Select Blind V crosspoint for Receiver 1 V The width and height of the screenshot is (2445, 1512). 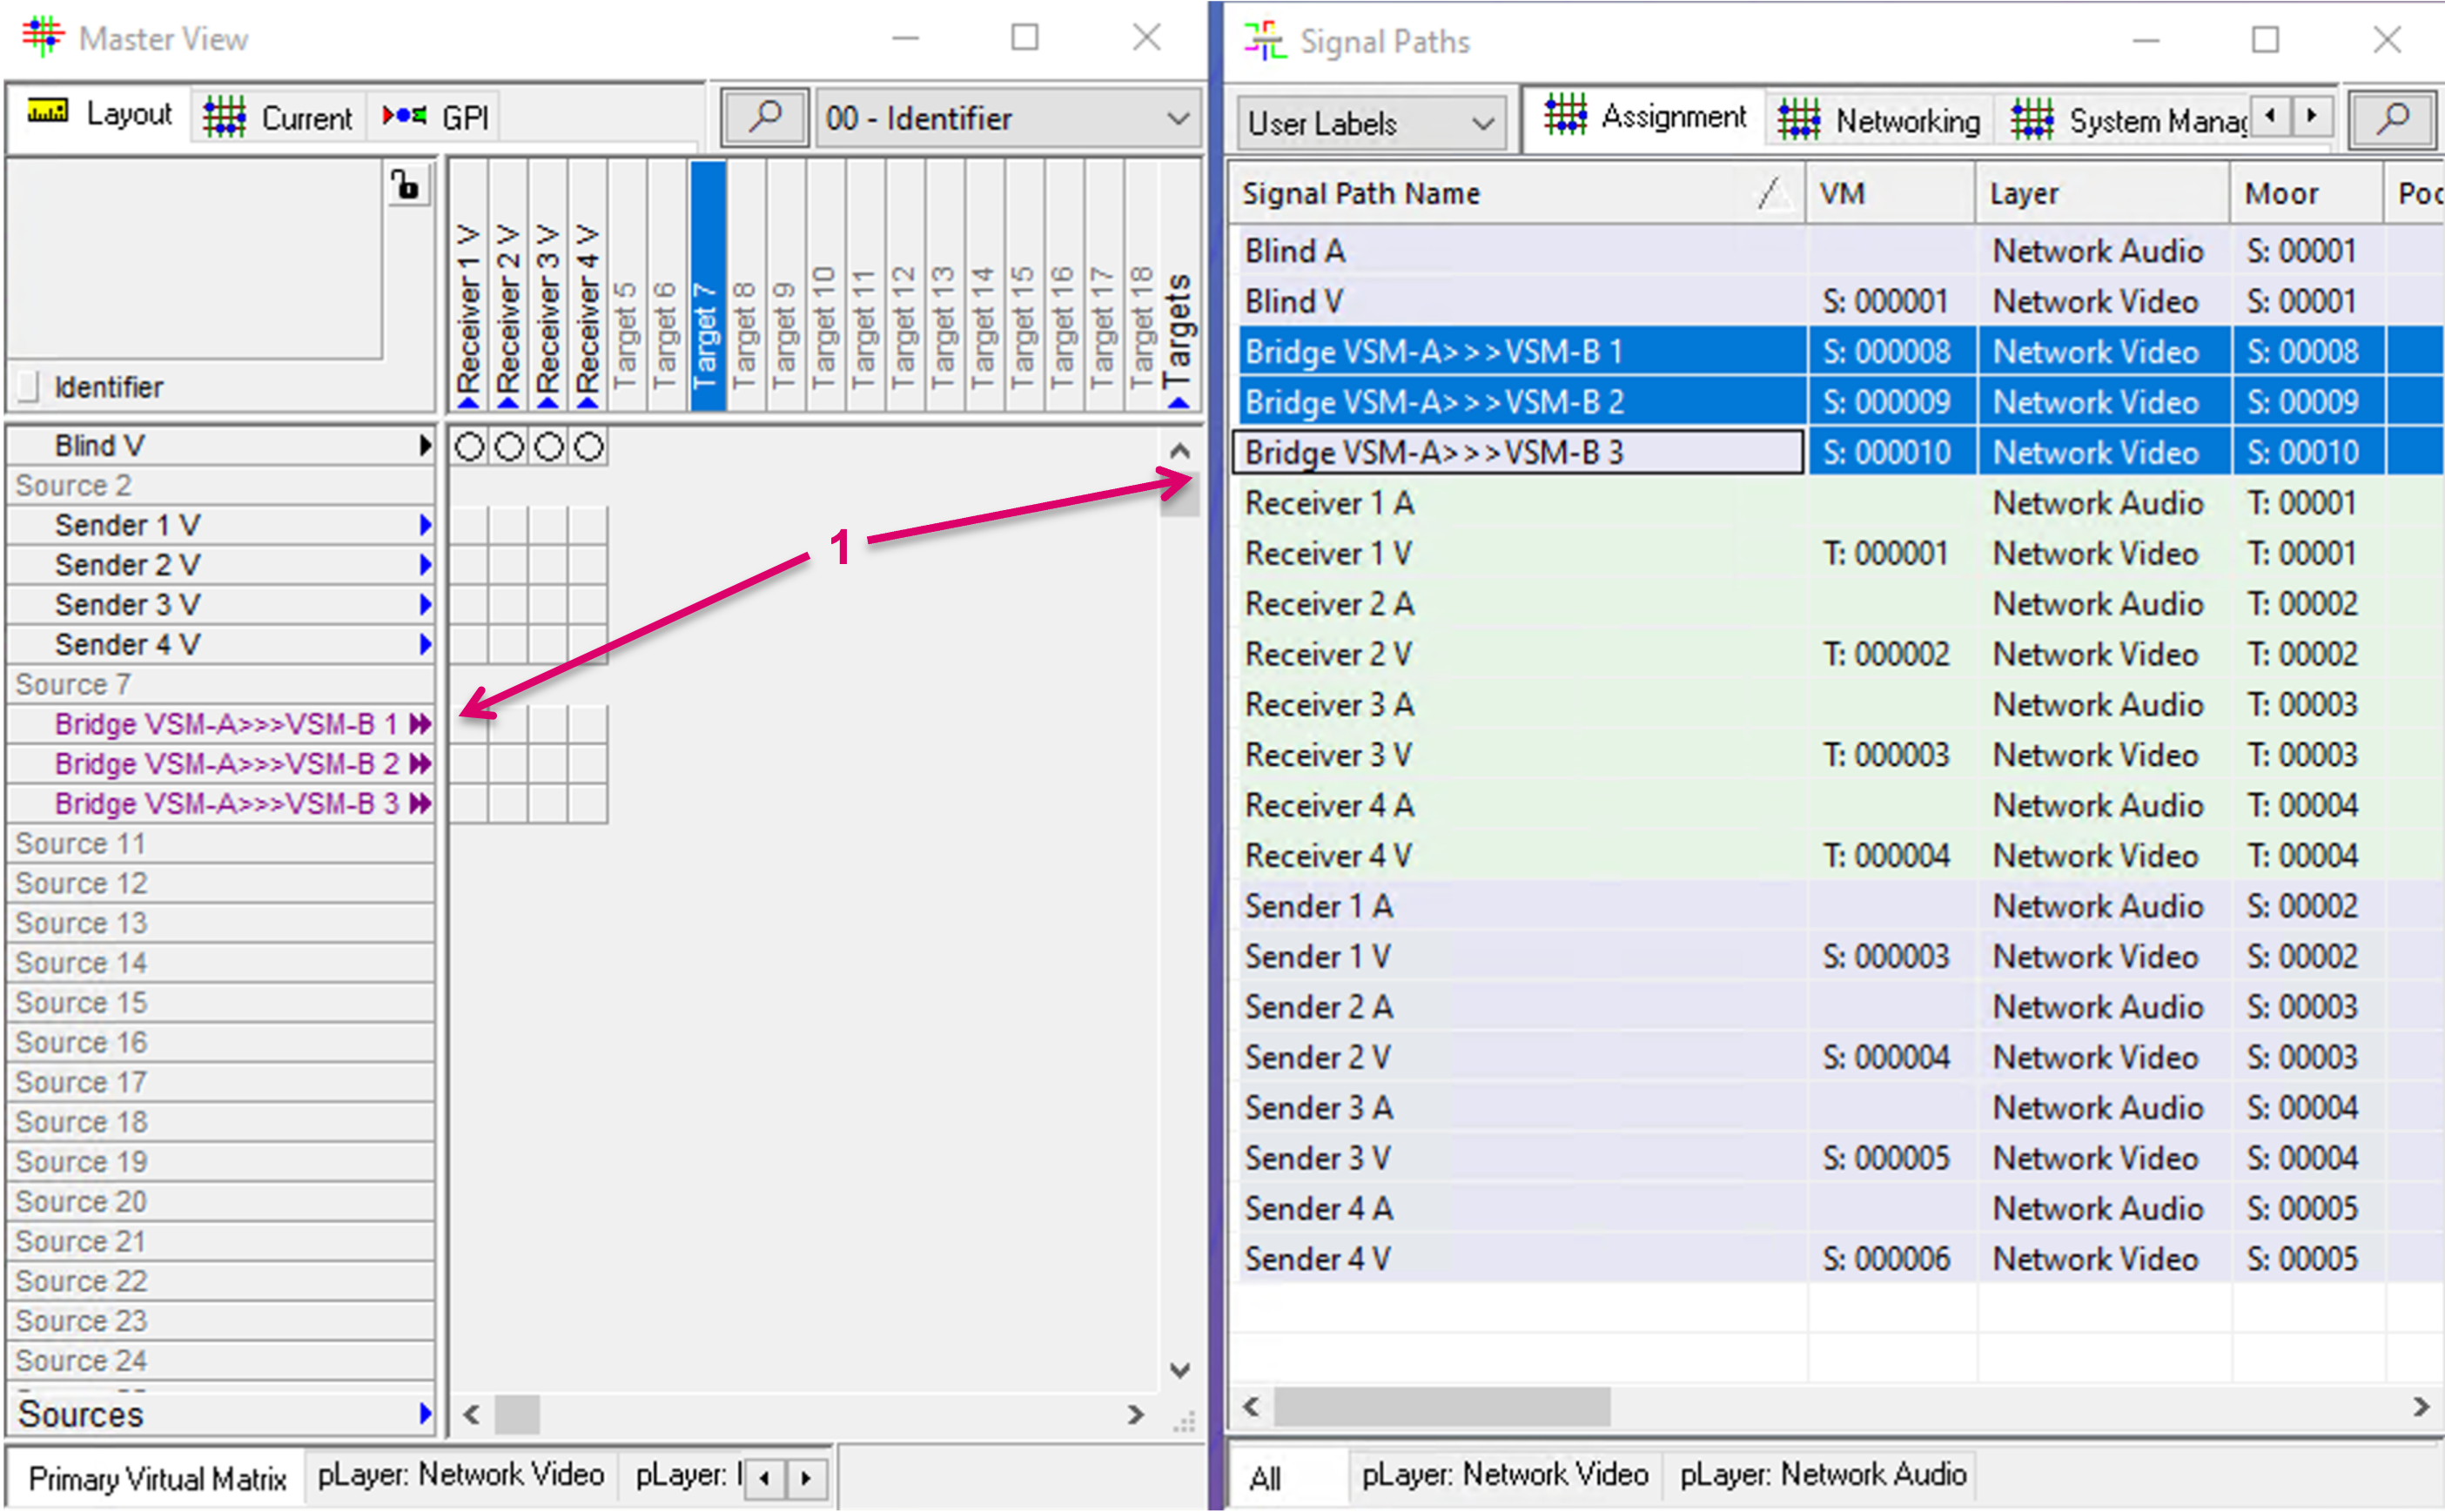(469, 447)
